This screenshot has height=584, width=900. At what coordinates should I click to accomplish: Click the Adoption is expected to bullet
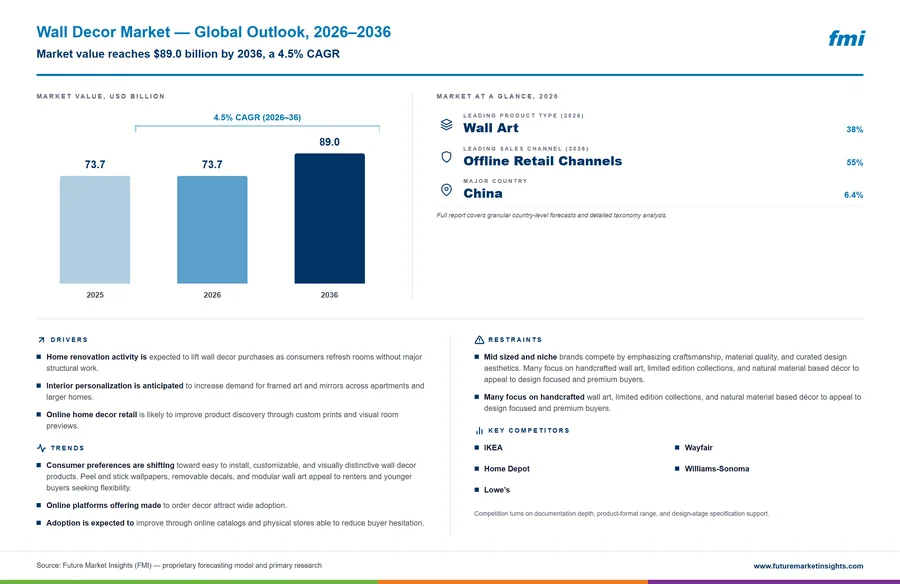pos(231,523)
